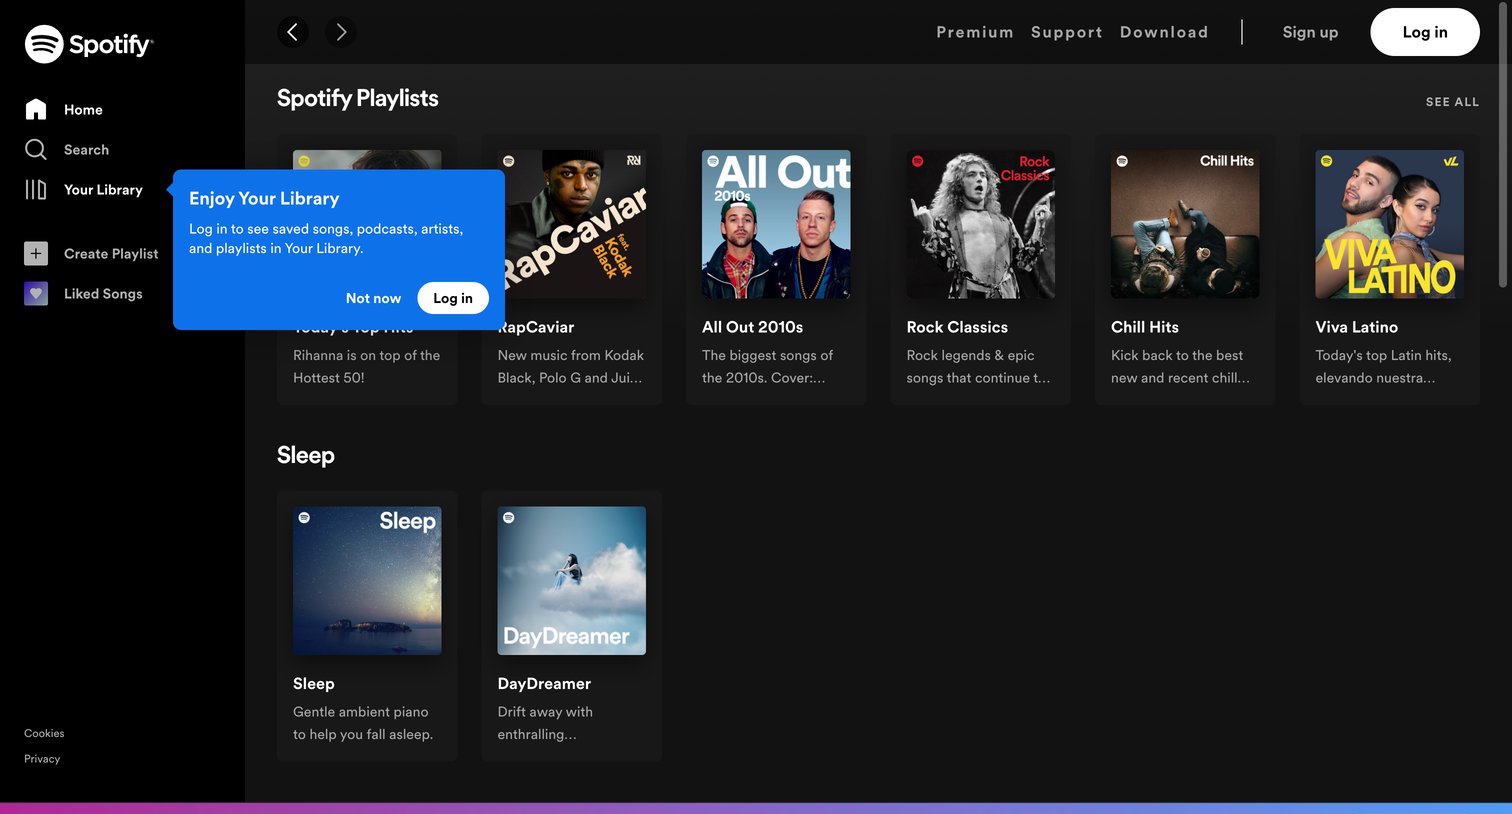This screenshot has height=814, width=1512.
Task: Open the Support link
Action: click(x=1067, y=32)
